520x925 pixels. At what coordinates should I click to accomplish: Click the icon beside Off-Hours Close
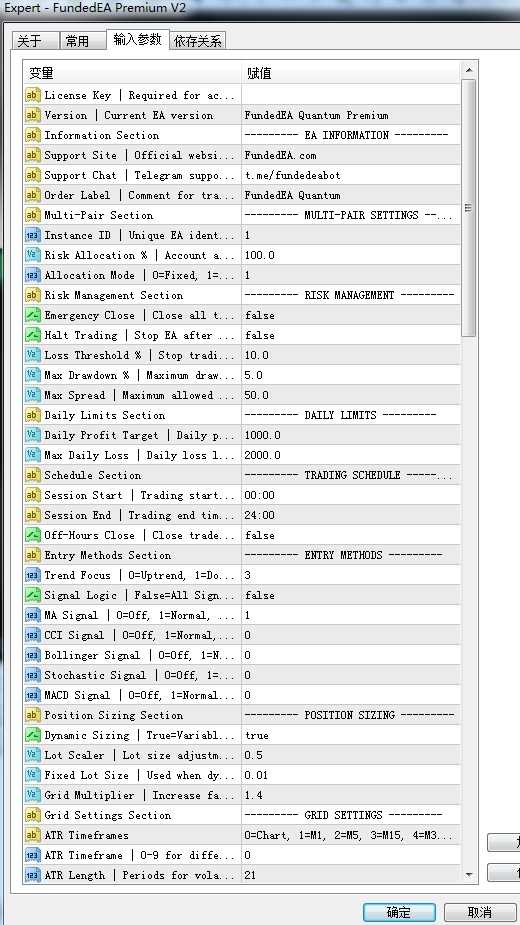[x=33, y=535]
